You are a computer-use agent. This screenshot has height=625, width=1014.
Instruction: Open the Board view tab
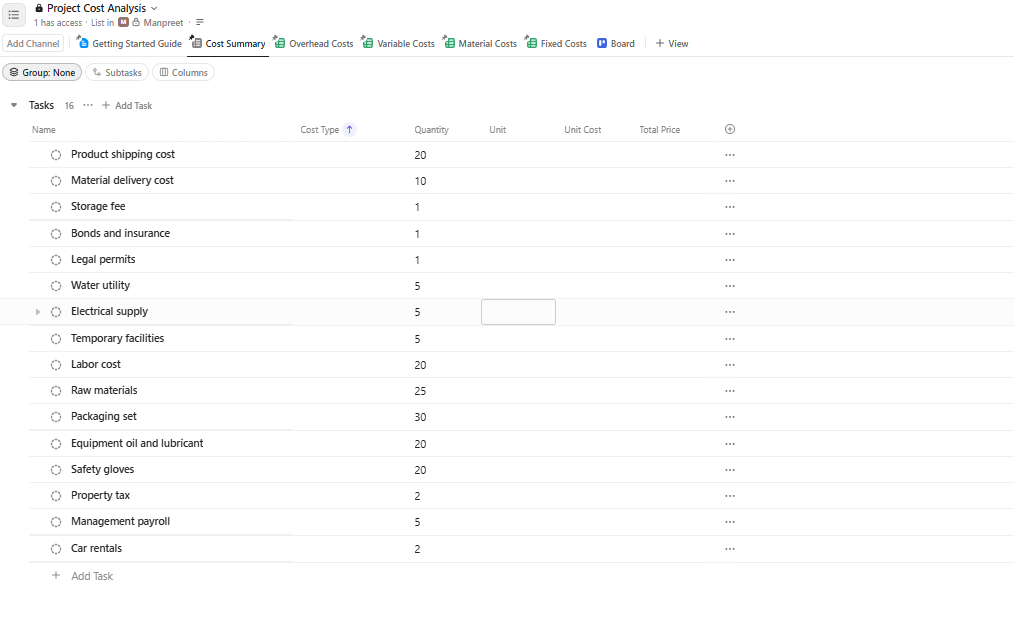[x=616, y=44]
